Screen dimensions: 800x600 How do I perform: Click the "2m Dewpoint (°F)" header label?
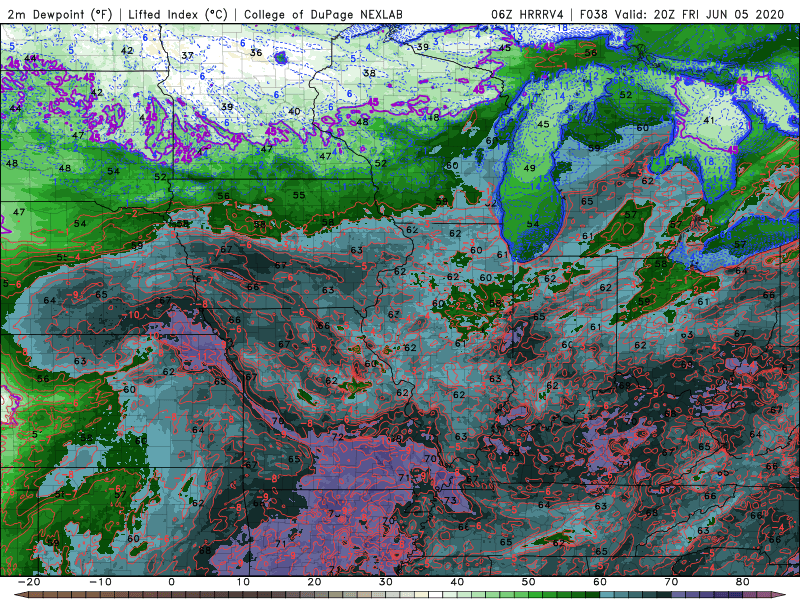coord(60,15)
